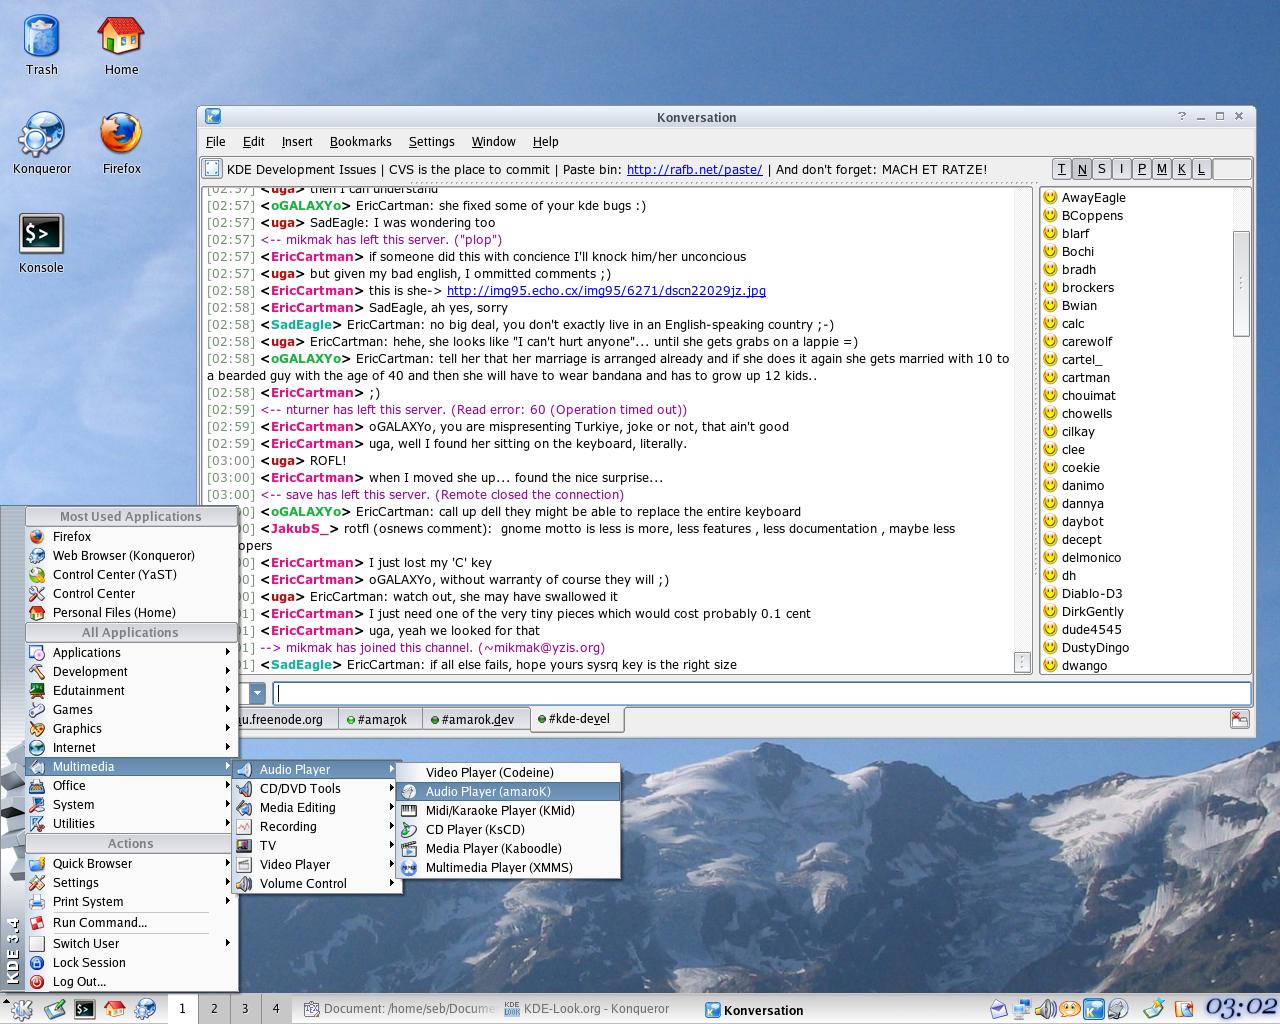Expand the Applications submenu
The height and width of the screenshot is (1024, 1280).
click(x=130, y=652)
